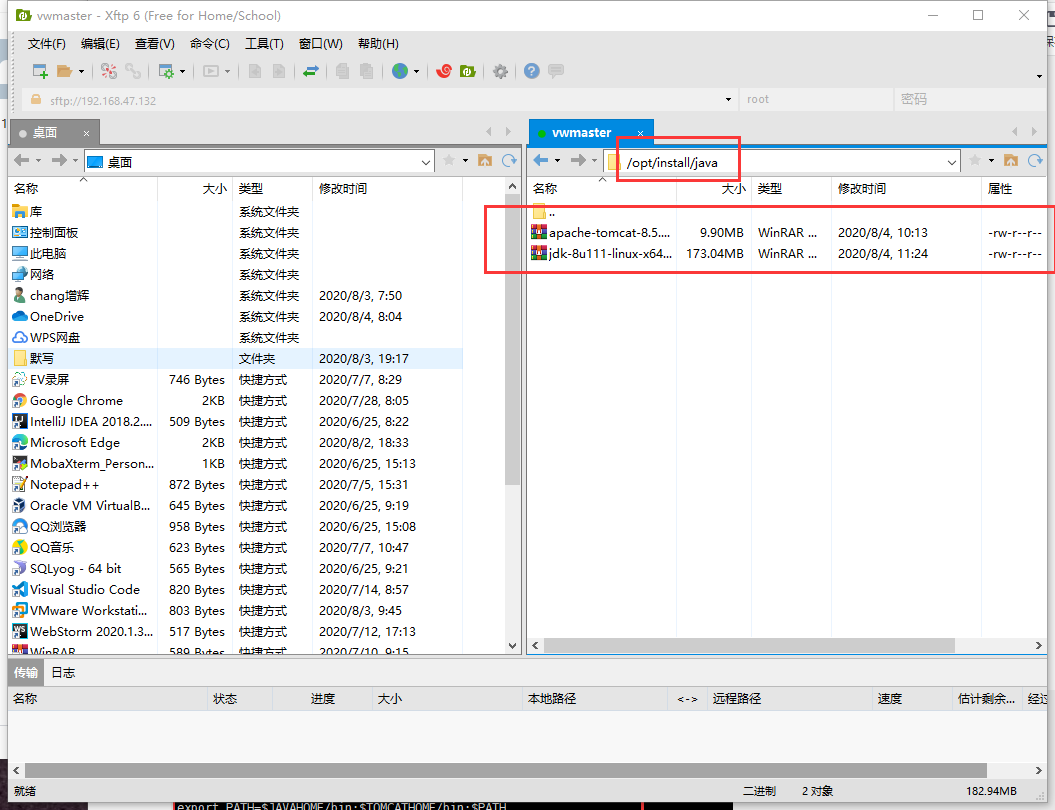
Task: Close the vwmaster tab
Action: point(641,133)
